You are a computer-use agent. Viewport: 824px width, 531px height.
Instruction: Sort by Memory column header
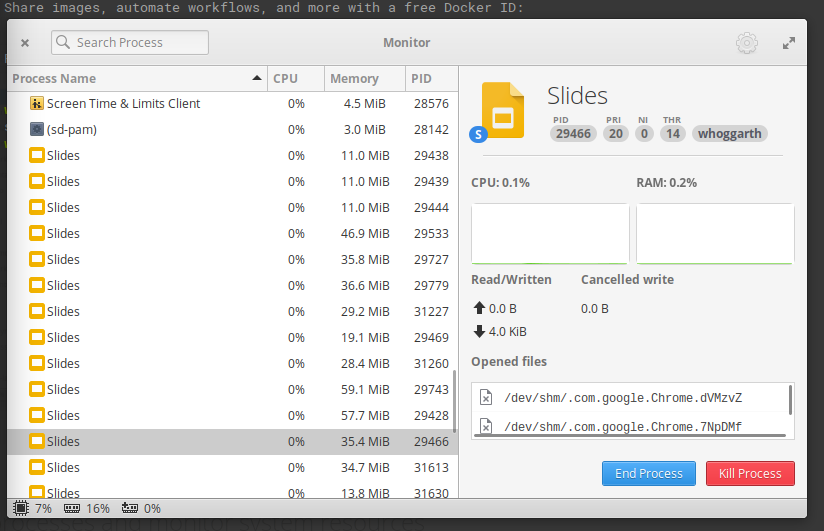(x=365, y=79)
